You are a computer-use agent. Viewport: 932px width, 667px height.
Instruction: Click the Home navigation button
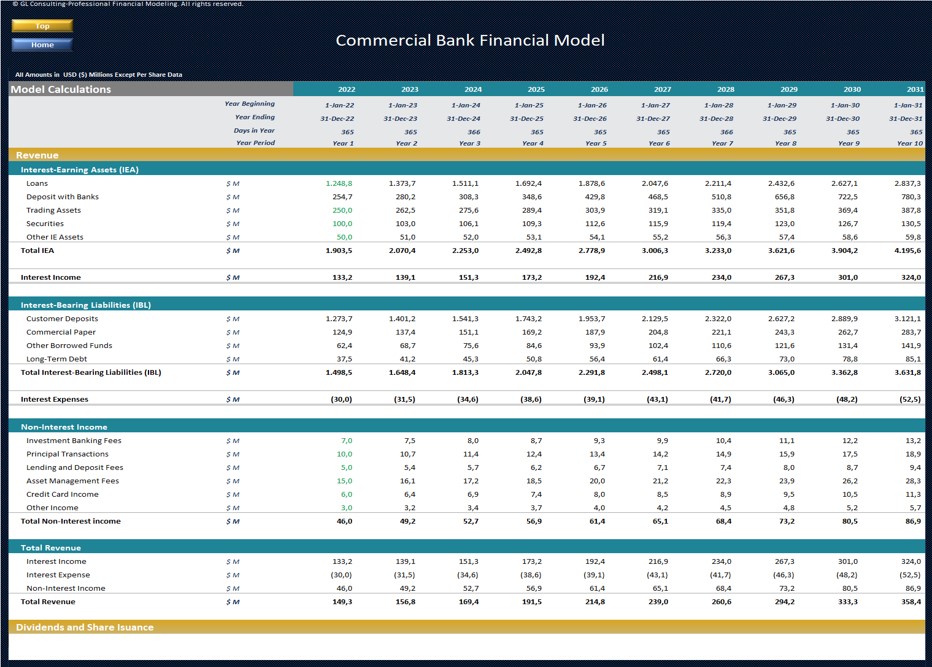point(41,46)
